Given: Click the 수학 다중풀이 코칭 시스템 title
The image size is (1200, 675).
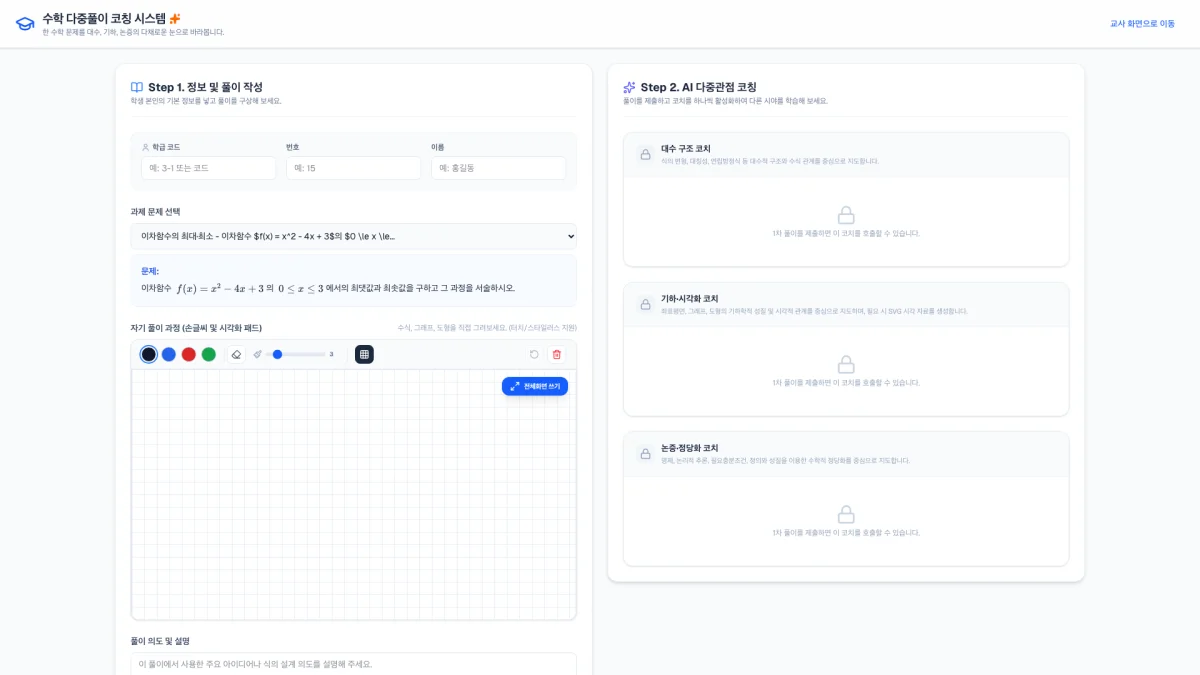Looking at the screenshot, I should 104,18.
